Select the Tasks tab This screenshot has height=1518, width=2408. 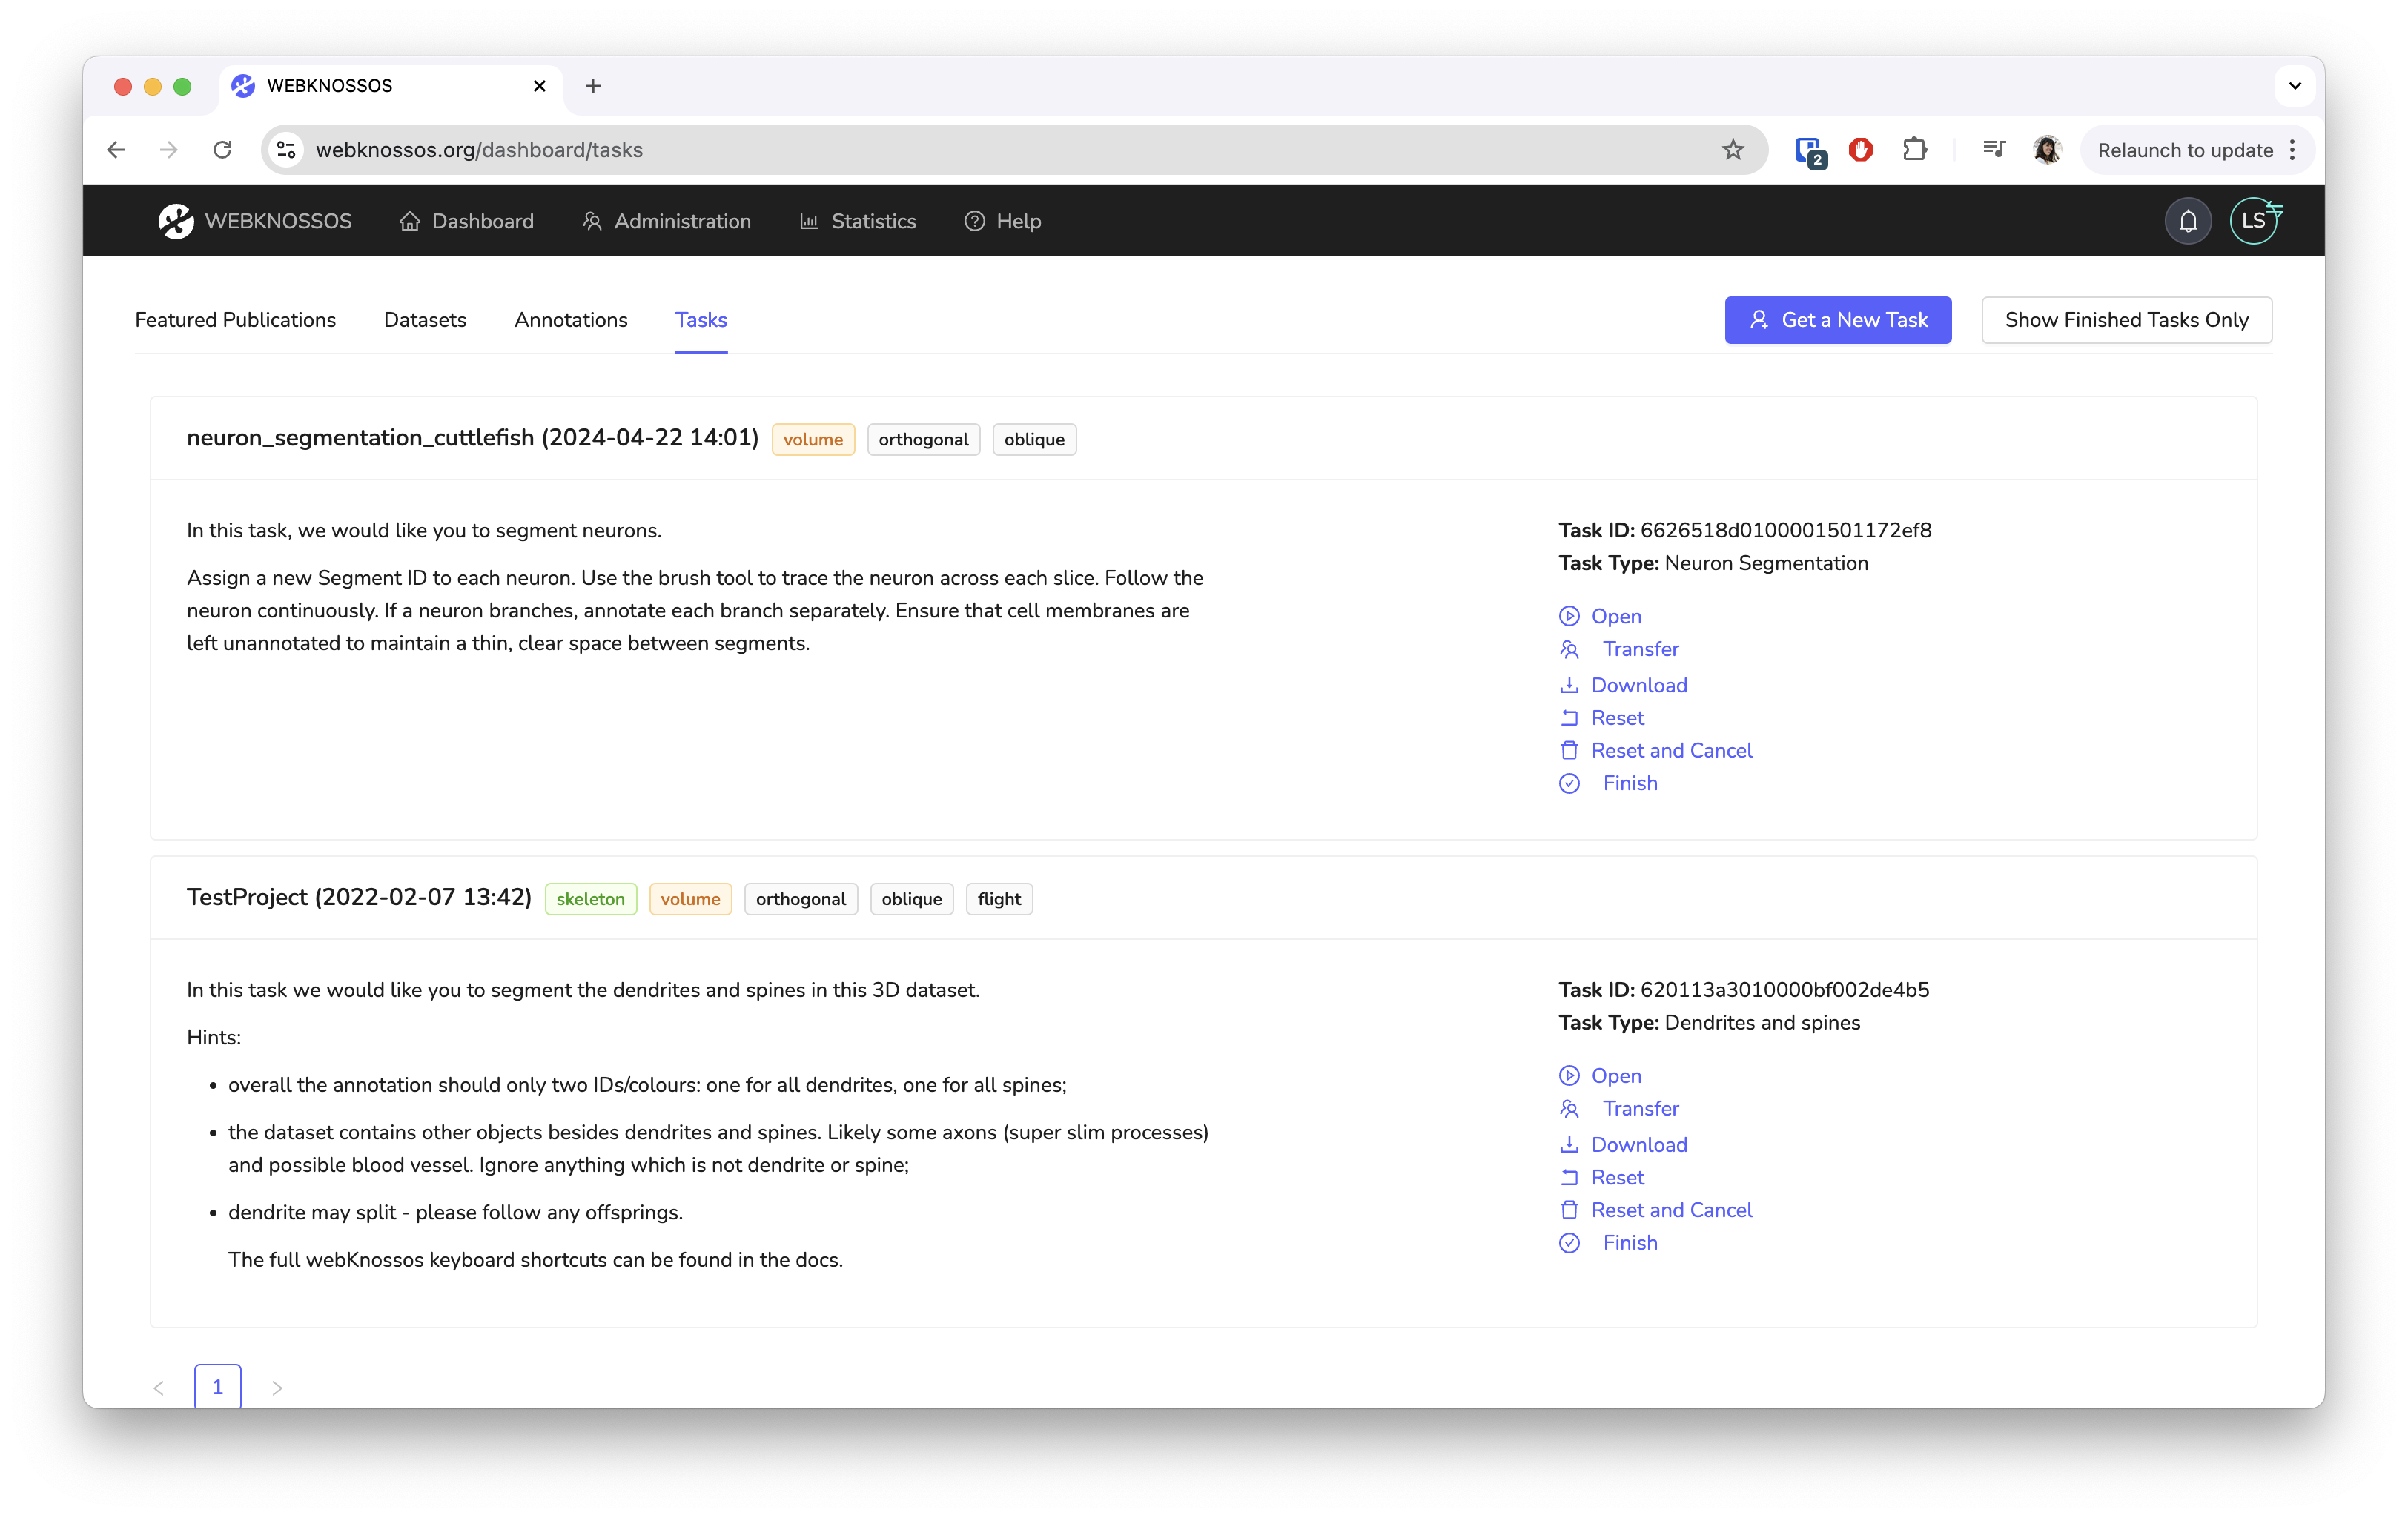[x=701, y=320]
